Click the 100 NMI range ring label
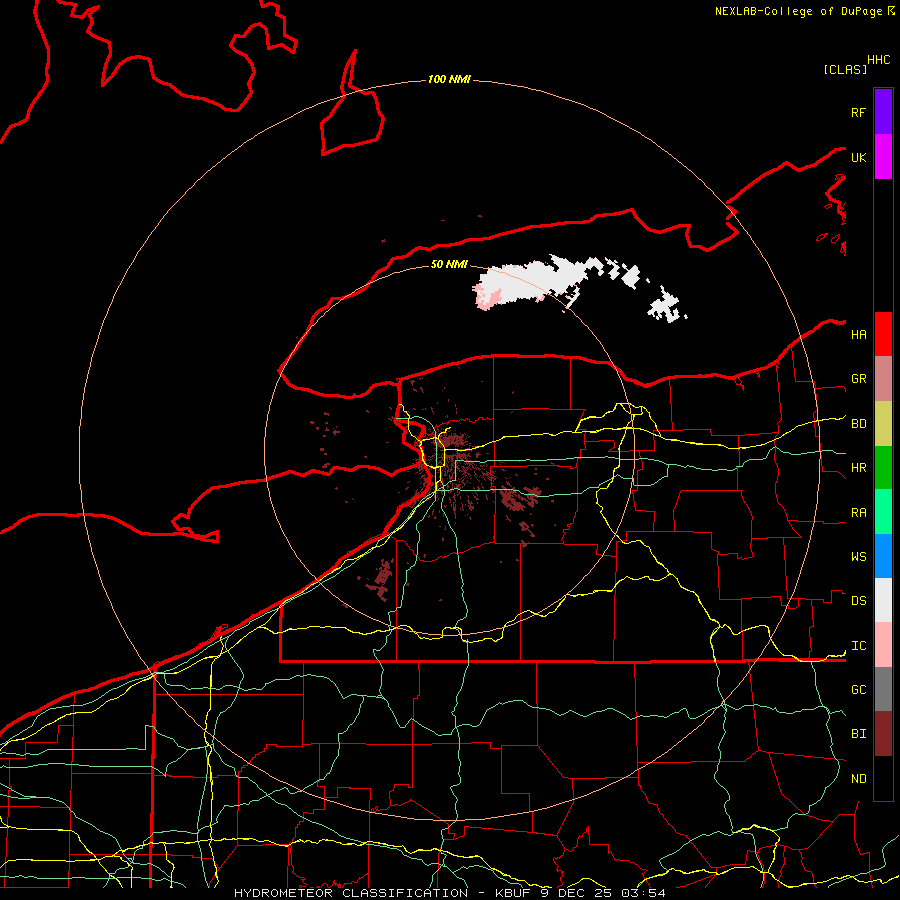900x900 pixels. (449, 79)
